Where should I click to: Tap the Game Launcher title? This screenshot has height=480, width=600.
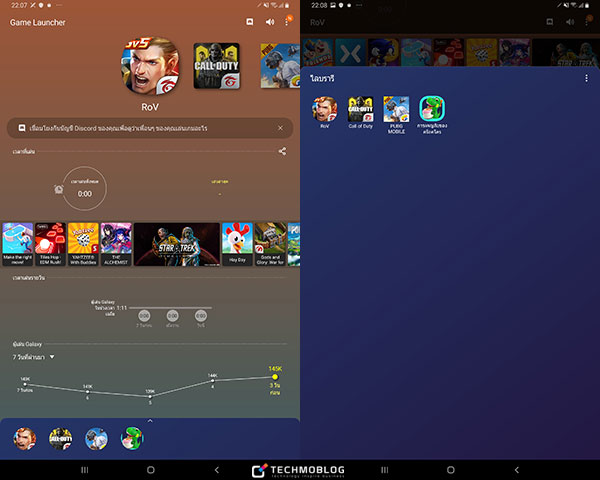(x=38, y=23)
